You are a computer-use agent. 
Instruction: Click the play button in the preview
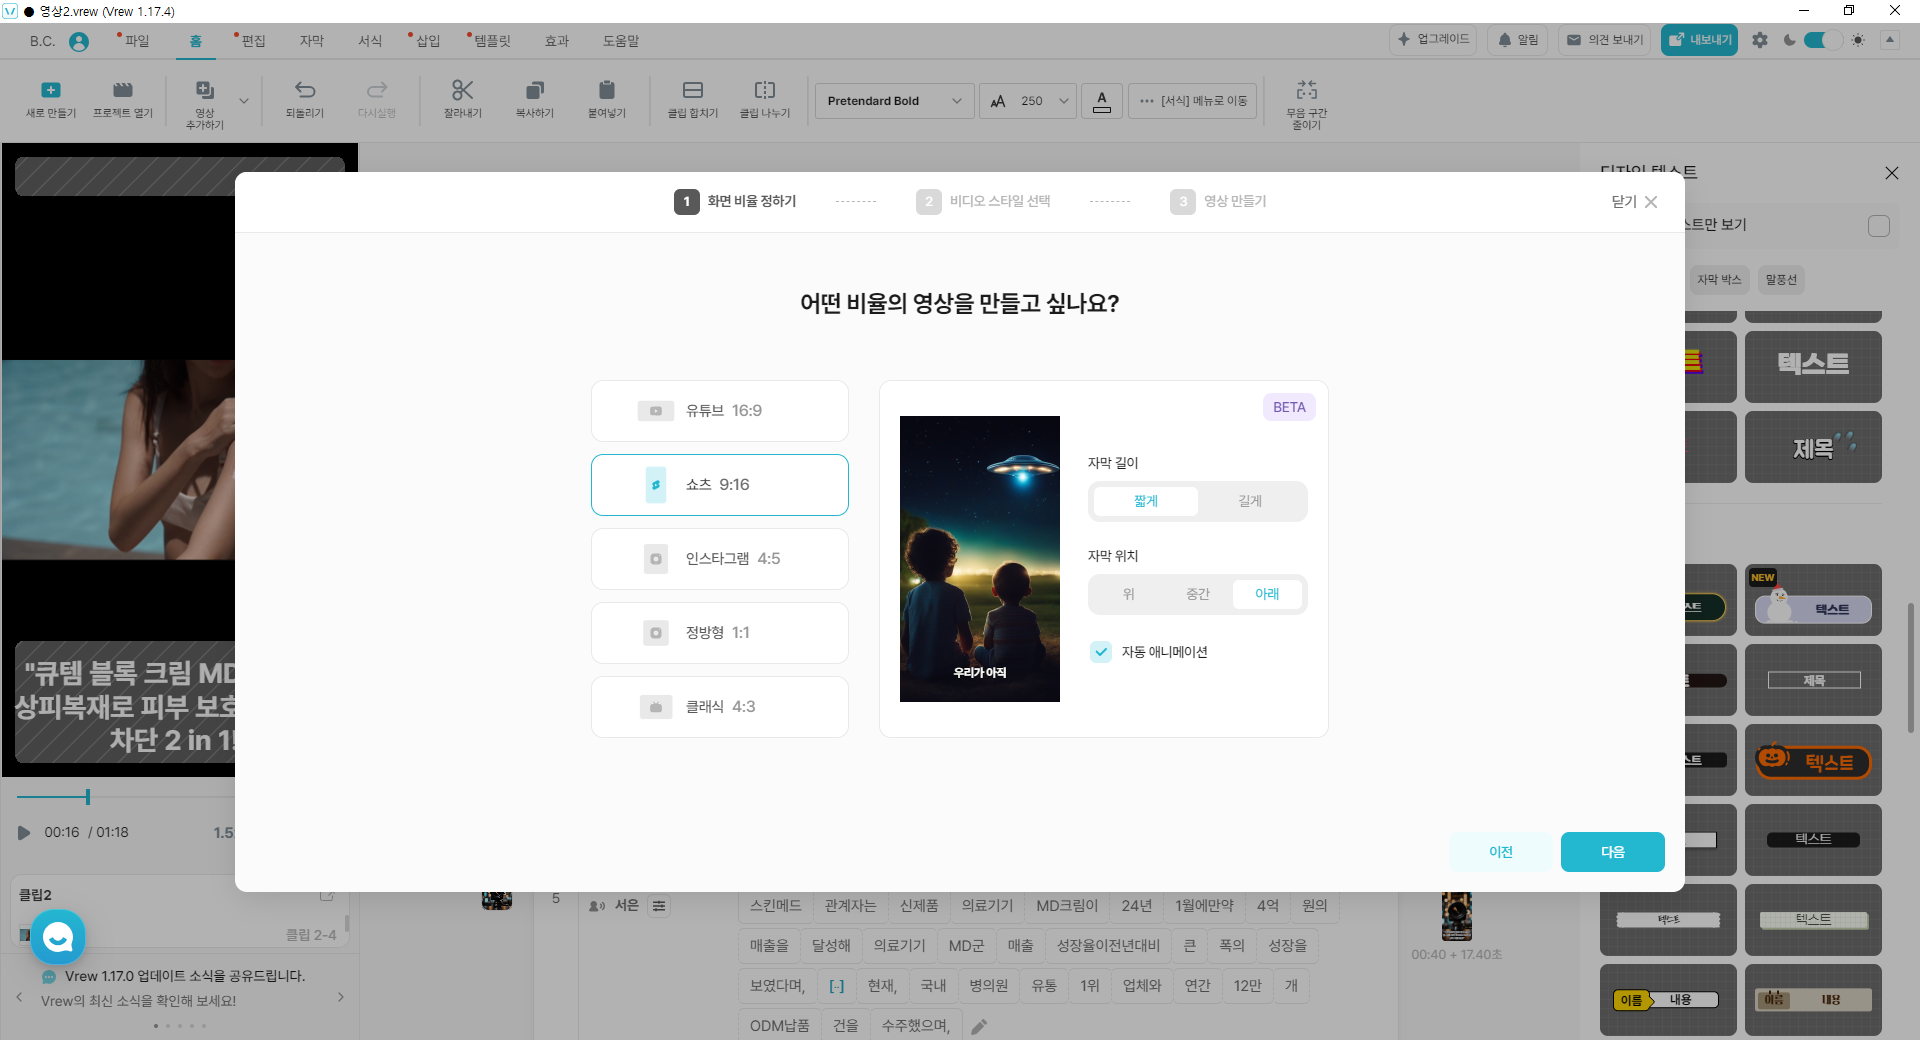point(24,832)
